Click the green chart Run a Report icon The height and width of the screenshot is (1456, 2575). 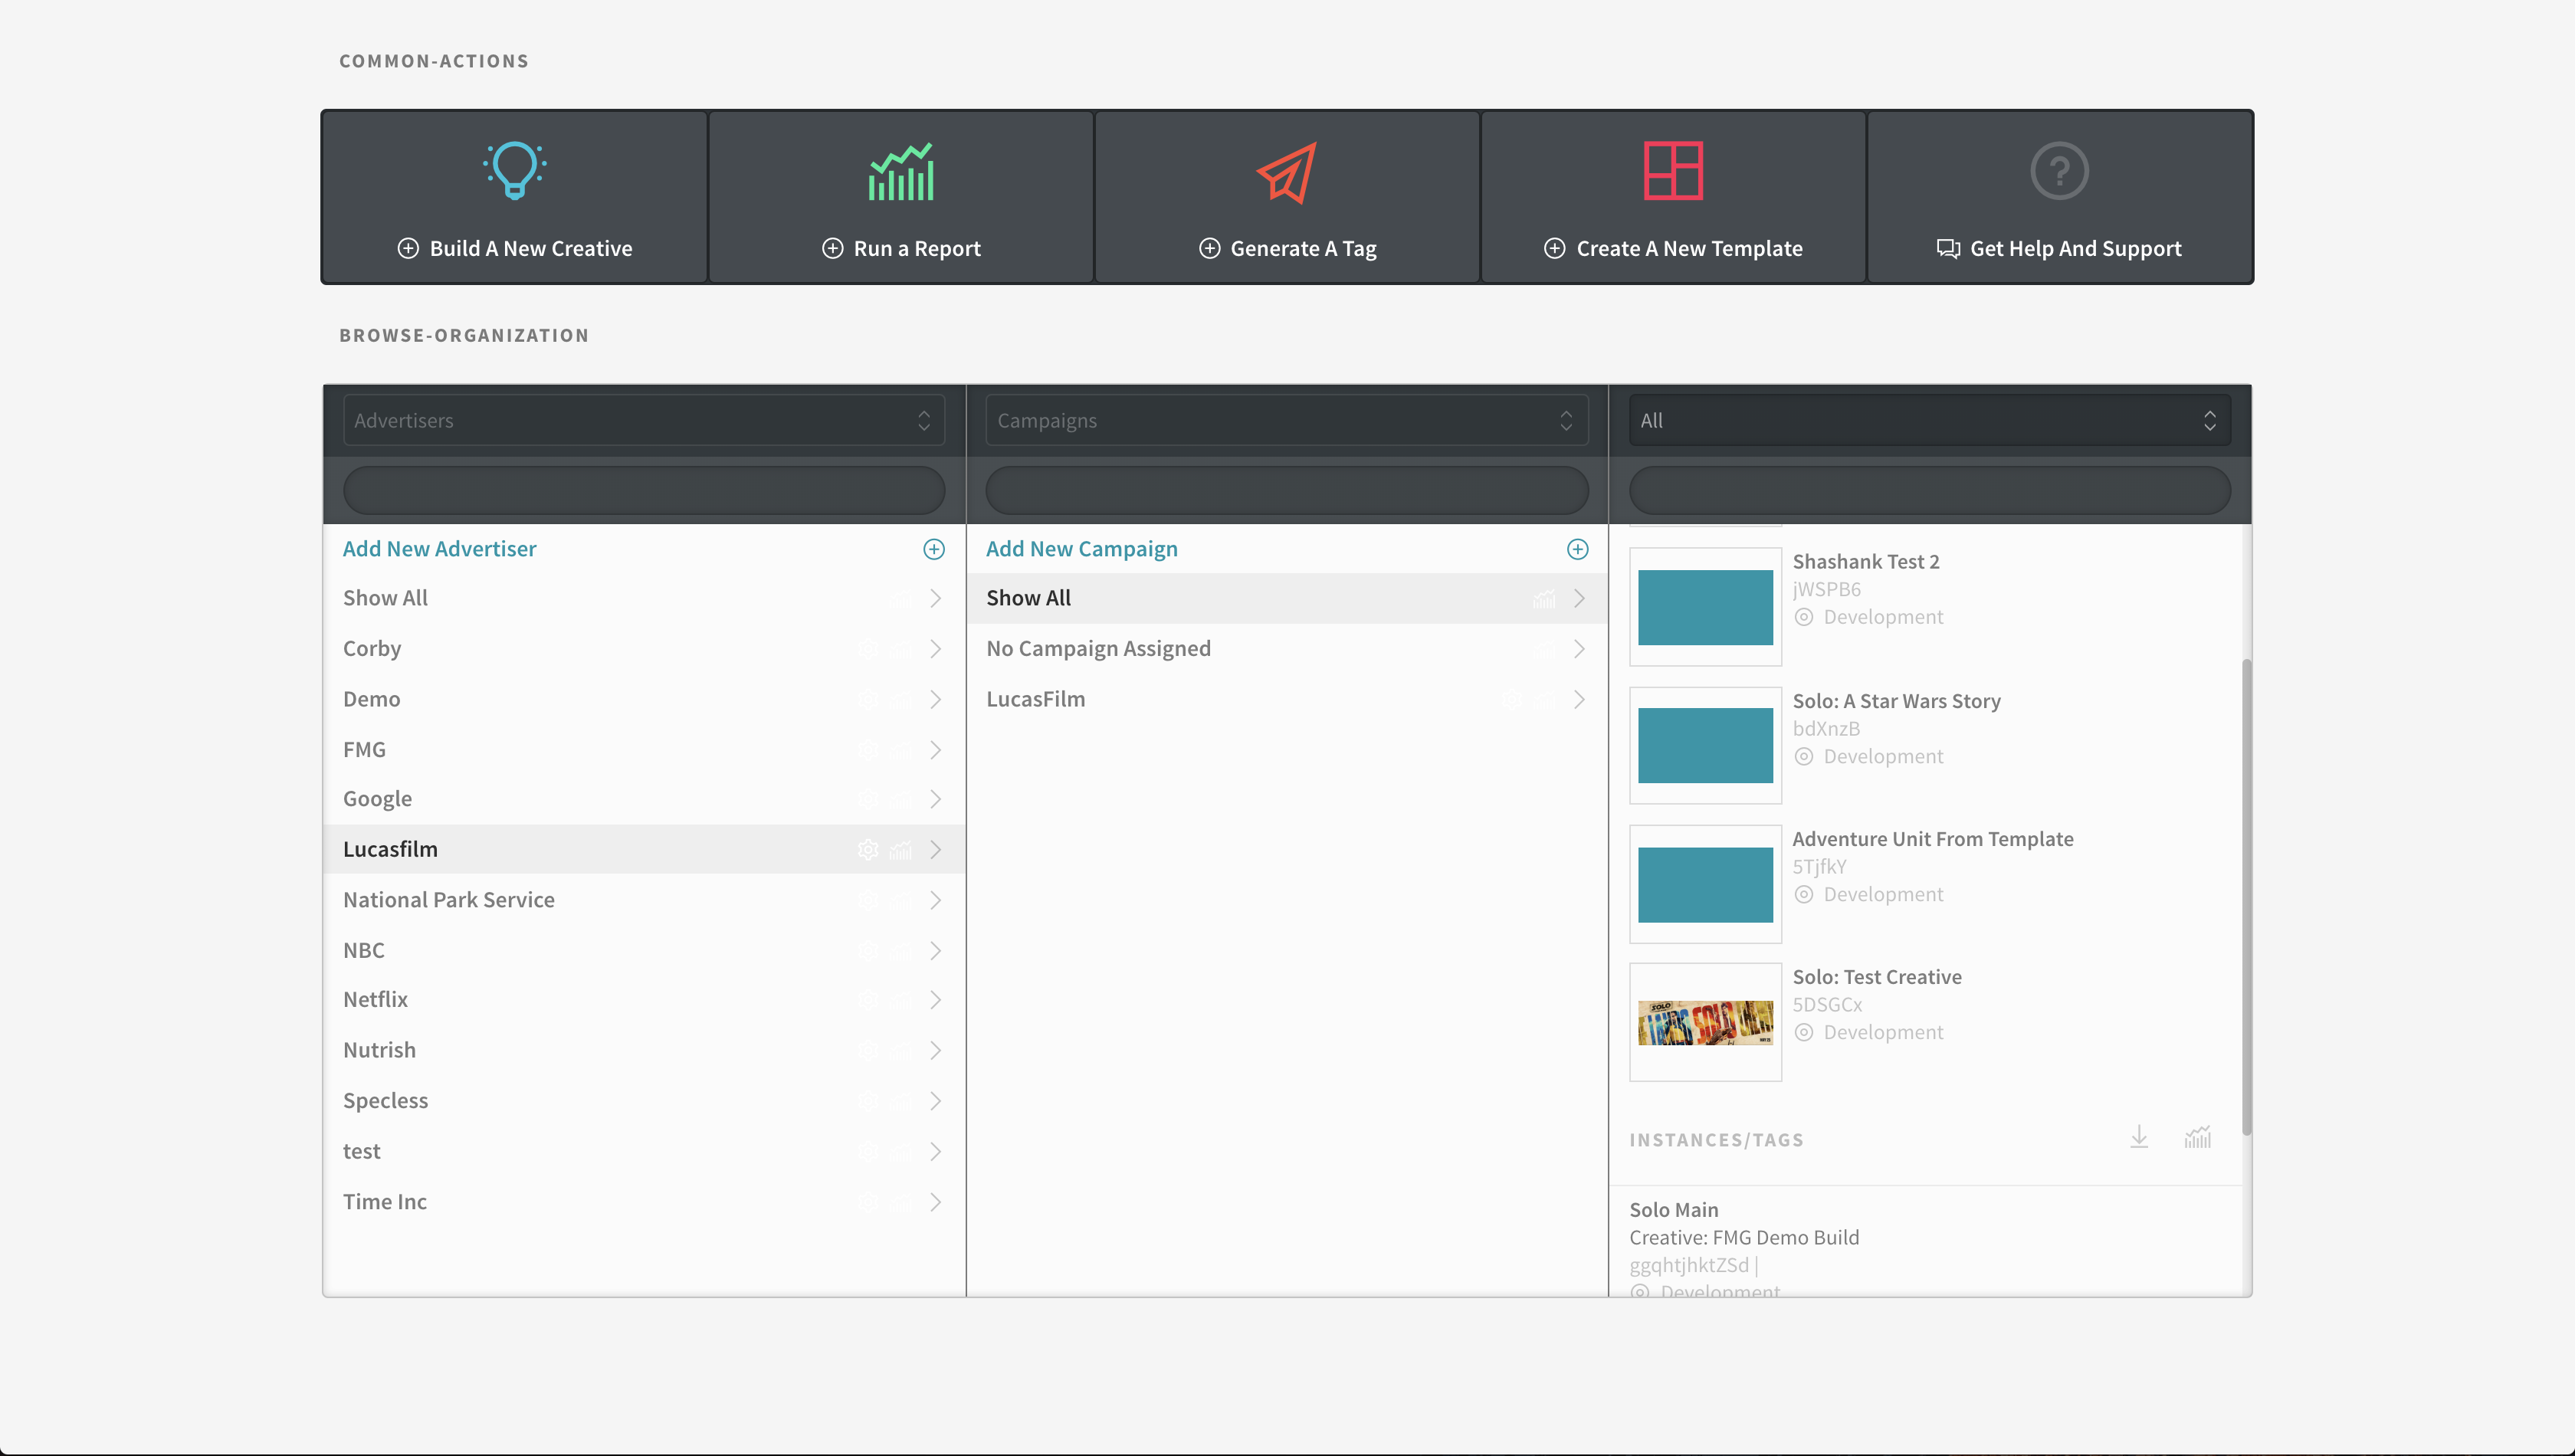click(901, 171)
